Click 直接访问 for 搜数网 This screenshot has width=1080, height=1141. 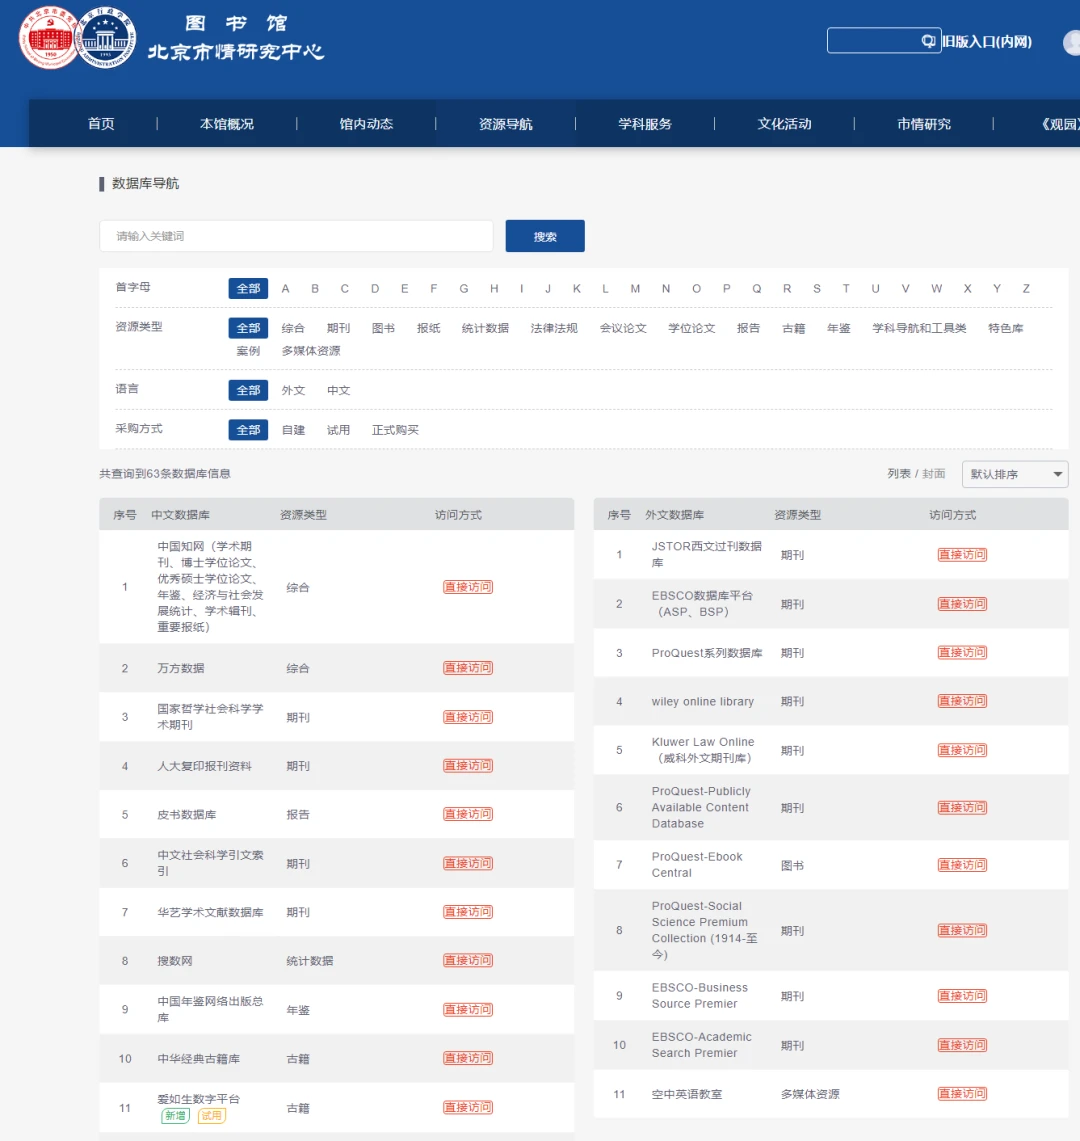(x=468, y=961)
